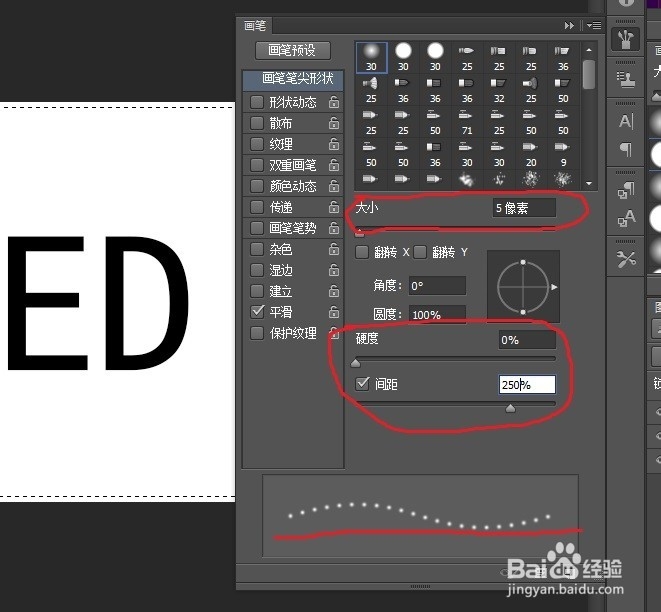Click the 间距 slider handle
Viewport: 661px width, 612px height.
(511, 408)
